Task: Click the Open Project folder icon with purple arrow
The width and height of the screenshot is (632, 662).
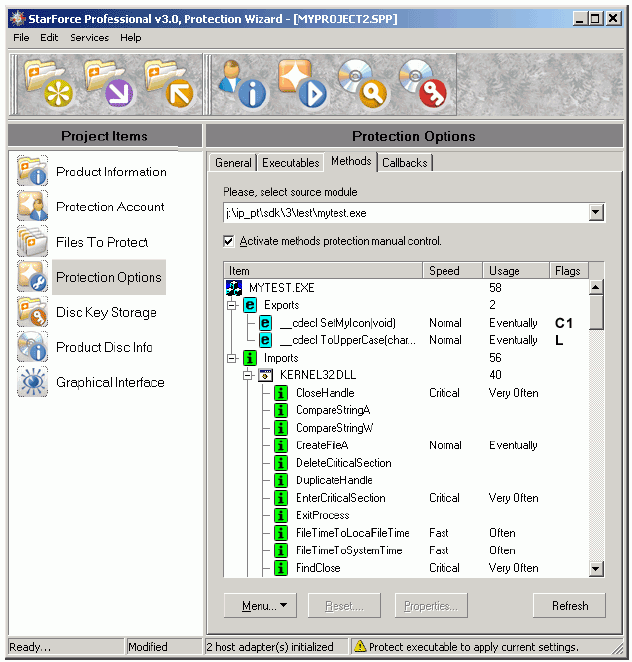Action: [x=108, y=84]
